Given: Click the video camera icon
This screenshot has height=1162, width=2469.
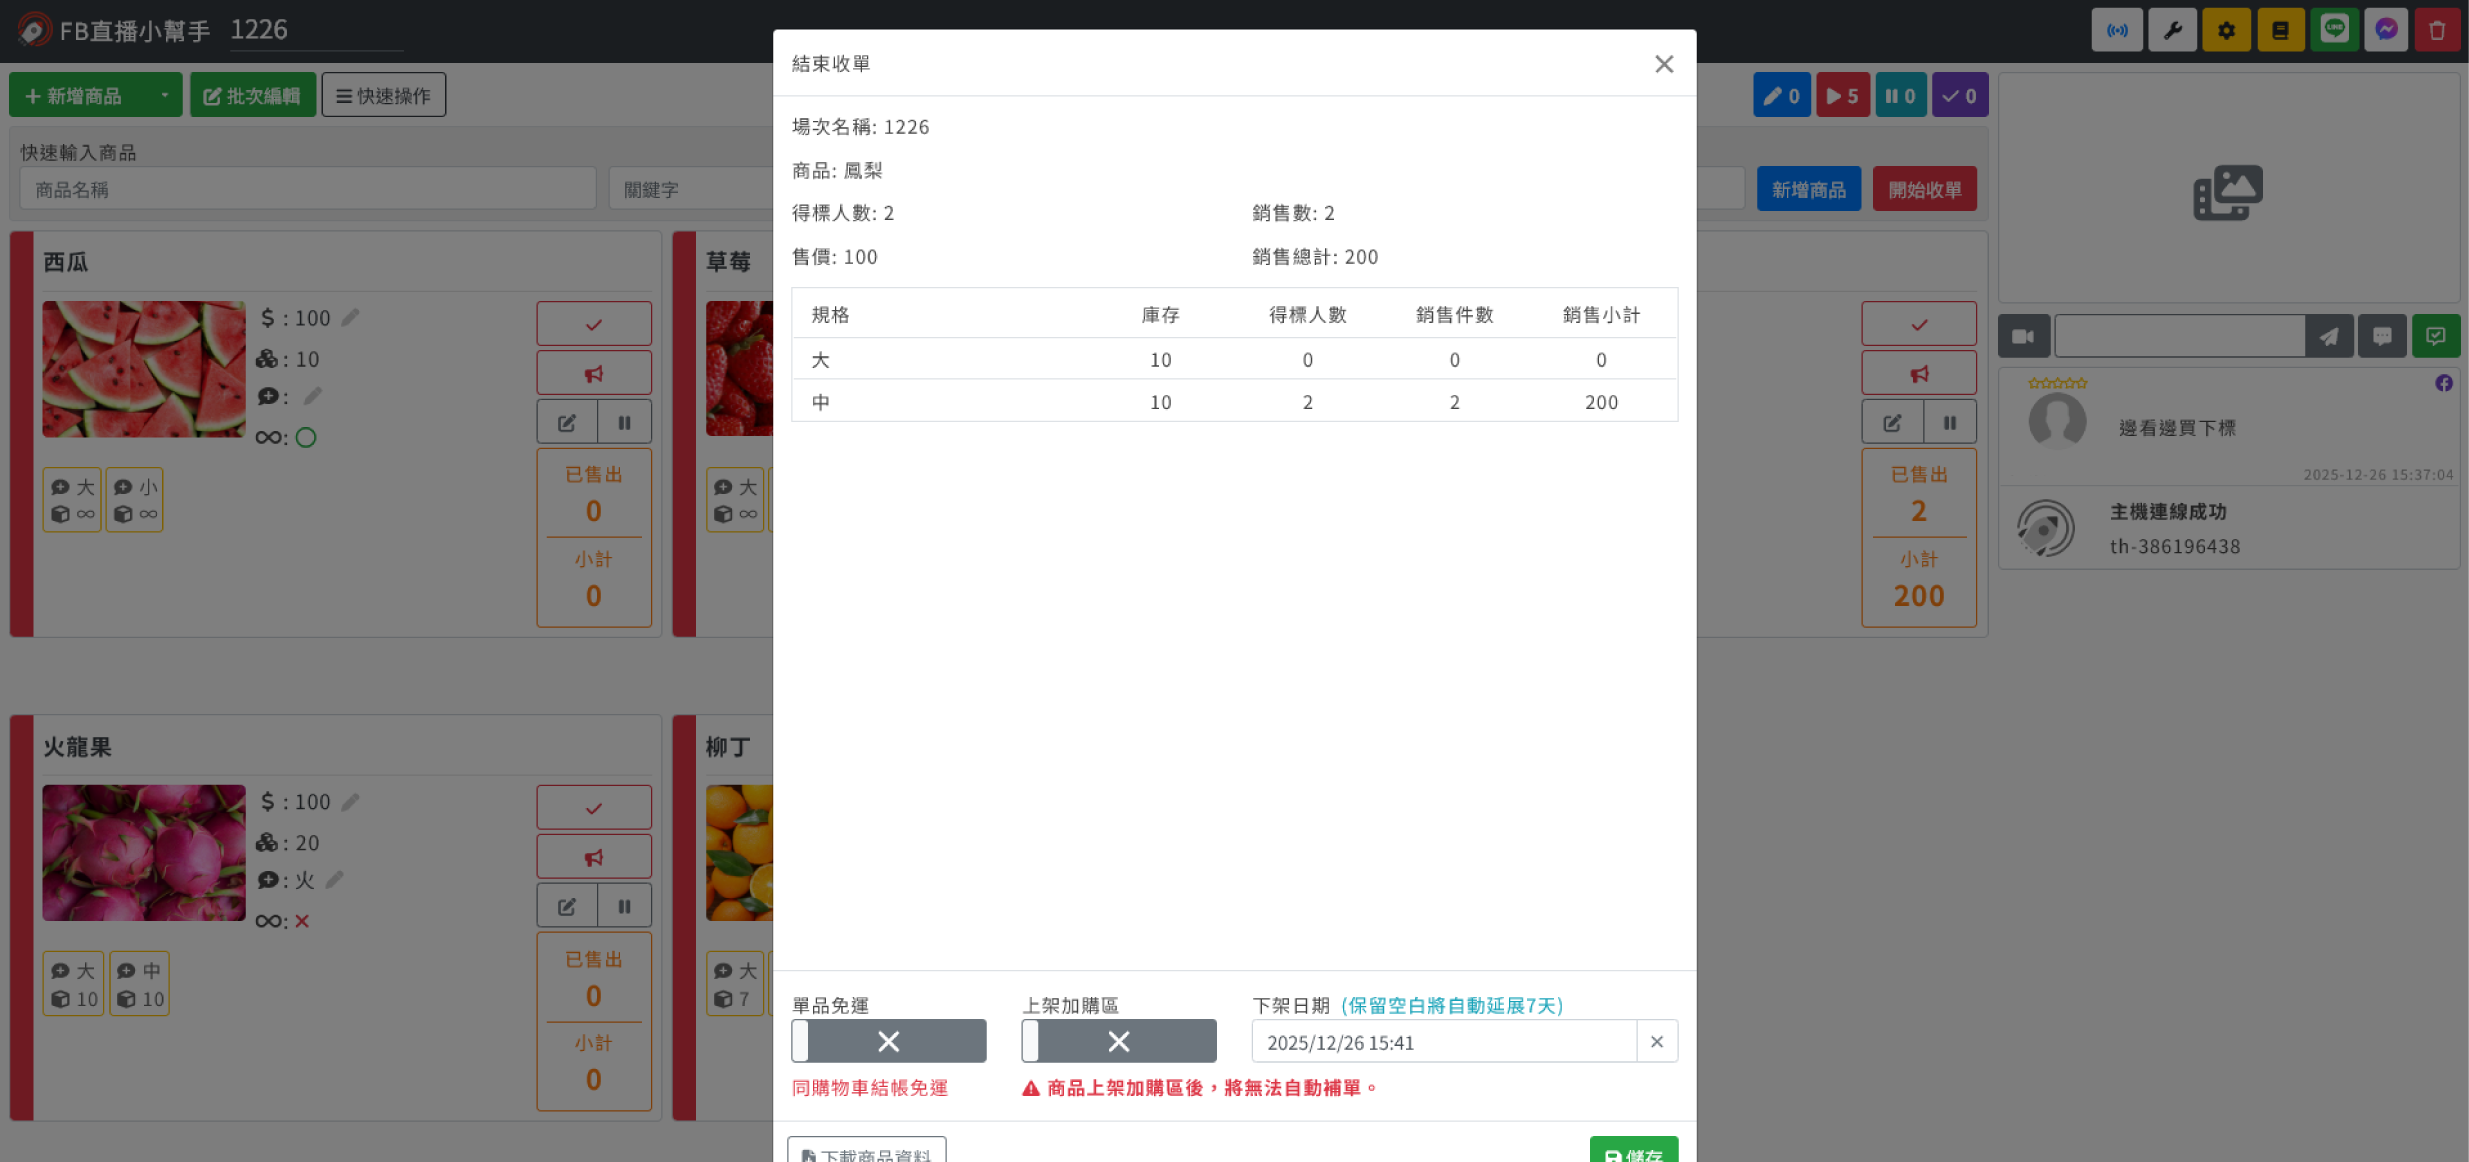Looking at the screenshot, I should click(2023, 336).
